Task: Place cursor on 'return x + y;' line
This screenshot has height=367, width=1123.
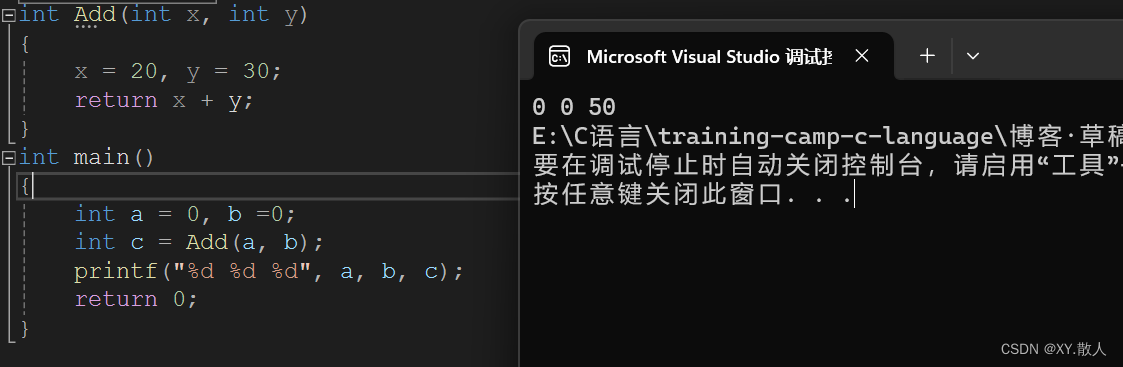Action: 164,100
